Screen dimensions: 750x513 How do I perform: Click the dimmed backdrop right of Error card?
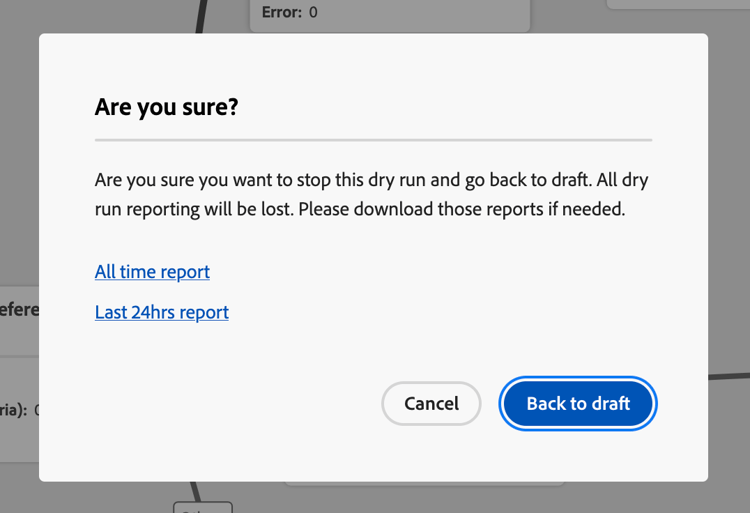point(570,16)
